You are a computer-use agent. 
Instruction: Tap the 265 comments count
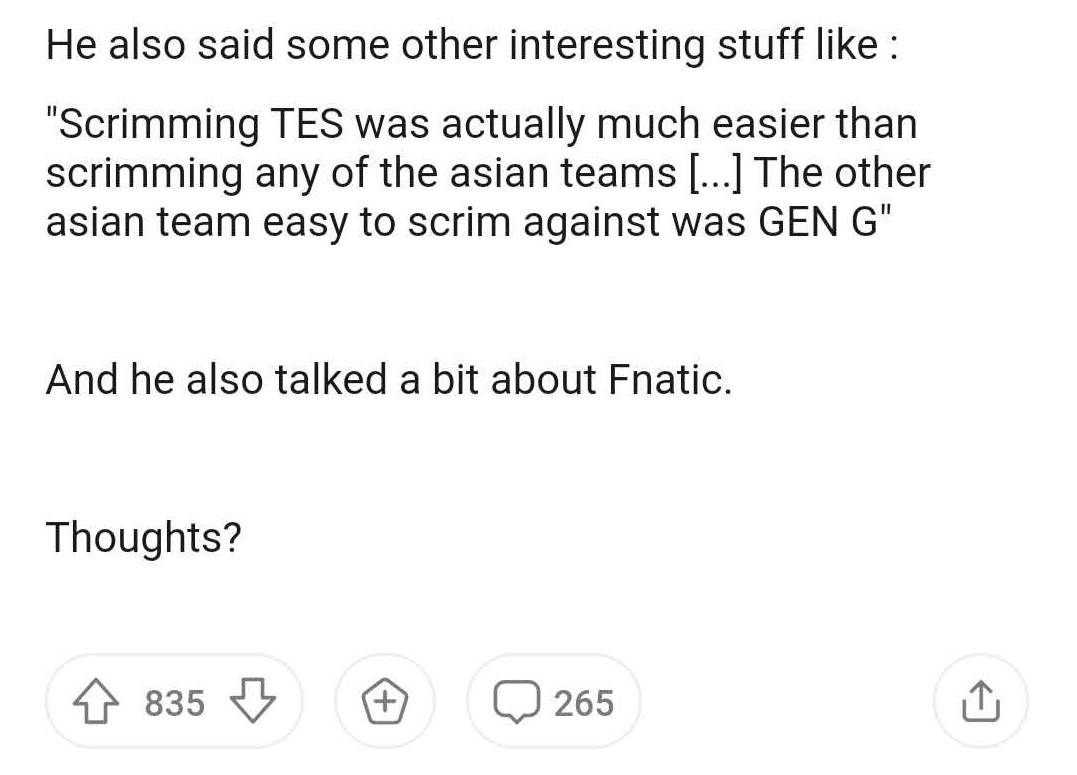point(584,703)
